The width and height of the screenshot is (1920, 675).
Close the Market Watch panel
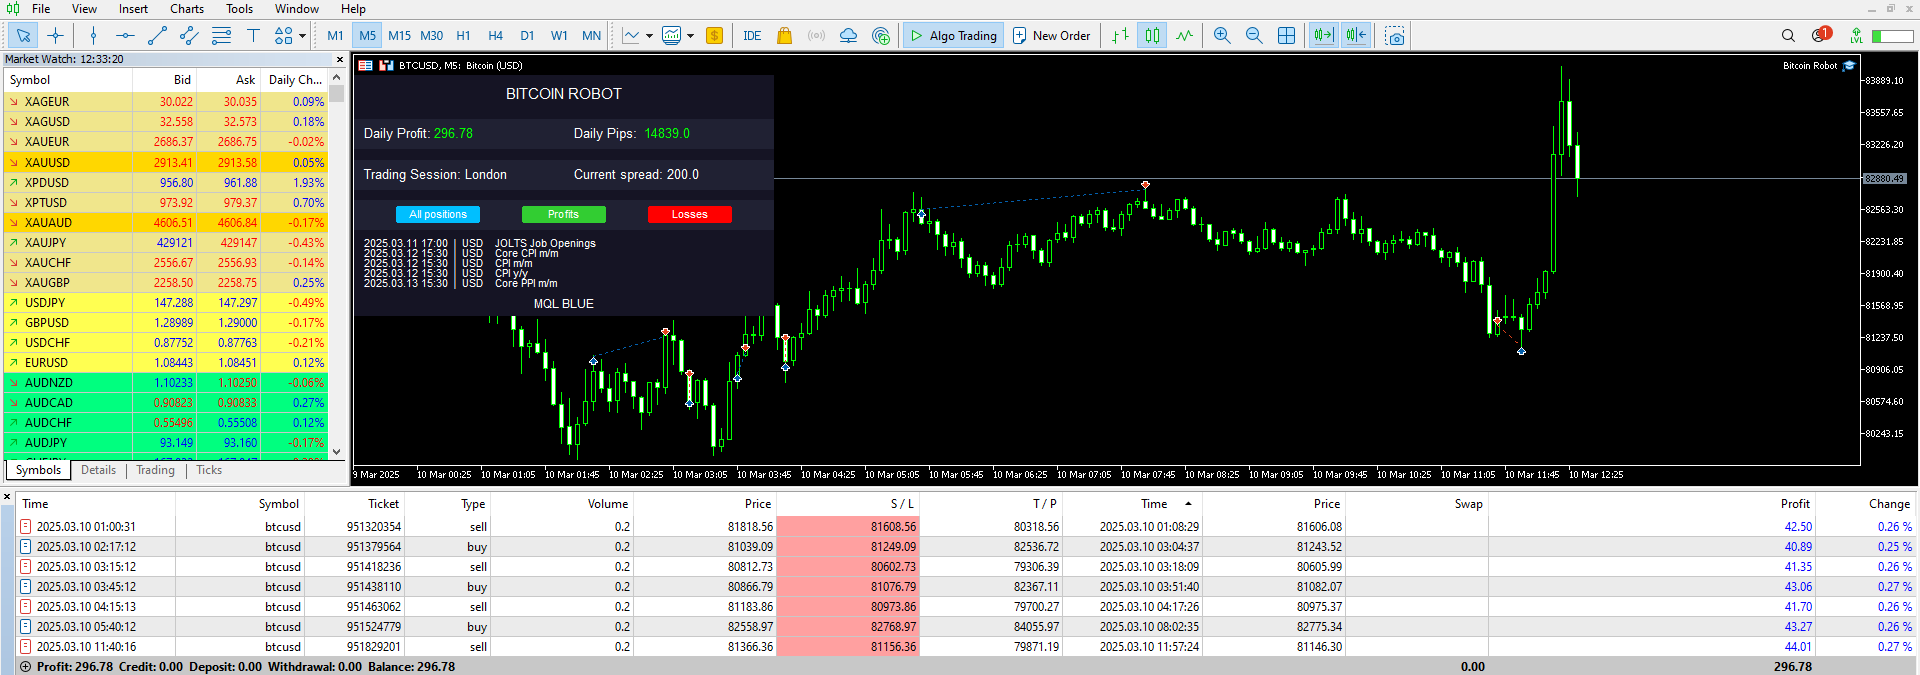[339, 59]
